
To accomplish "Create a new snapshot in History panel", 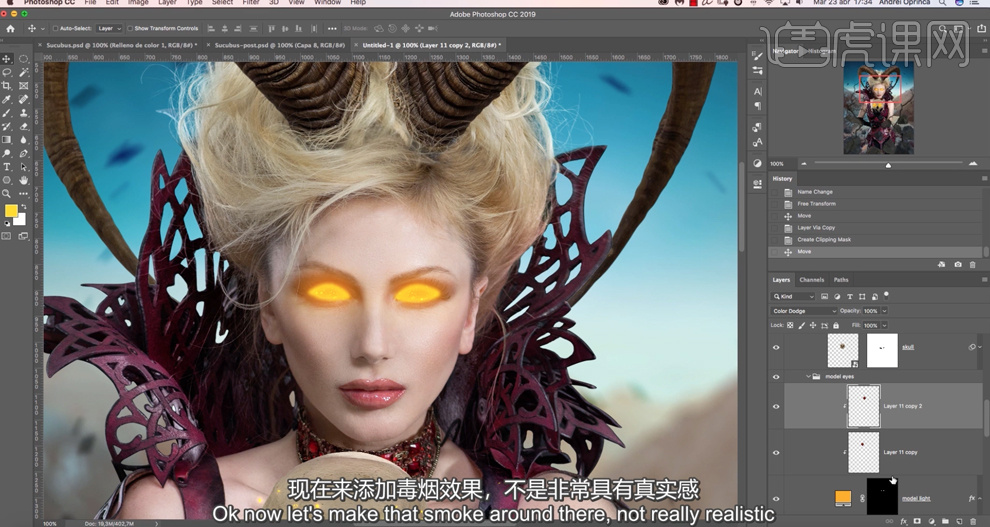I will tap(958, 264).
